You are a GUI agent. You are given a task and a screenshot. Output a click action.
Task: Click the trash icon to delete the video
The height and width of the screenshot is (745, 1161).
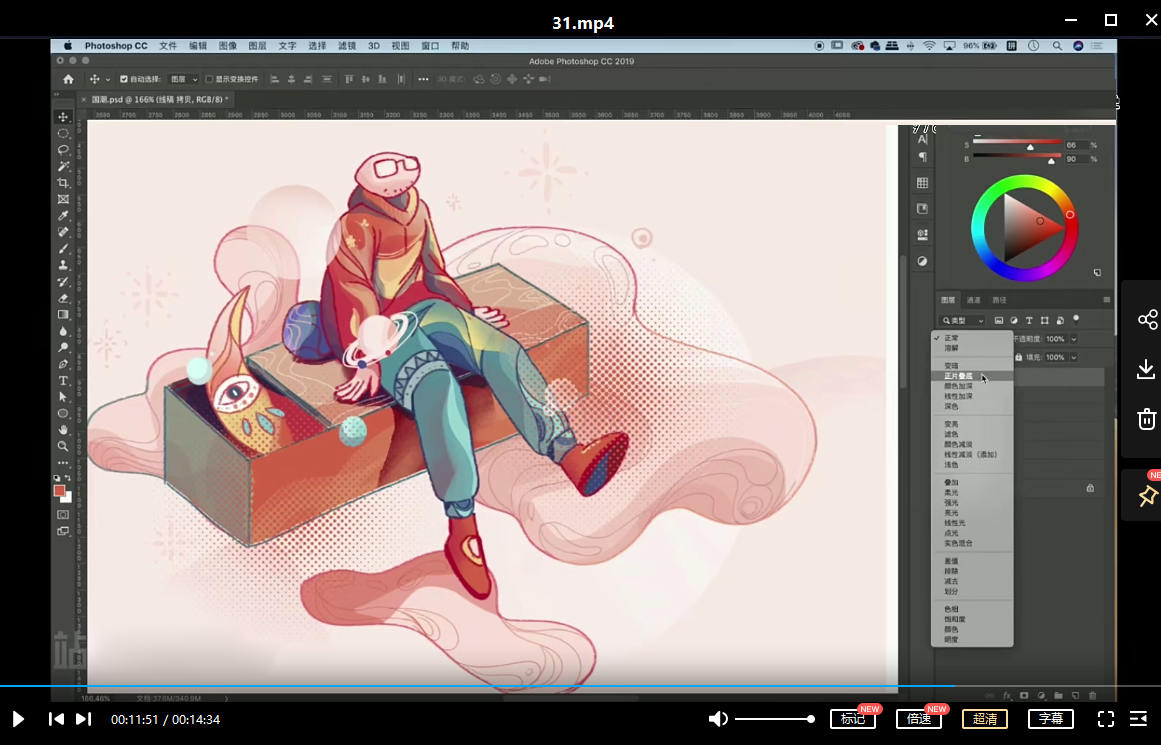(1147, 419)
